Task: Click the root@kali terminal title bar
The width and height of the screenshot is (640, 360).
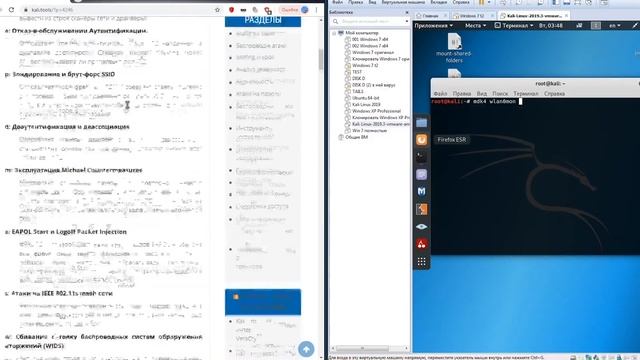Action: tap(535, 84)
